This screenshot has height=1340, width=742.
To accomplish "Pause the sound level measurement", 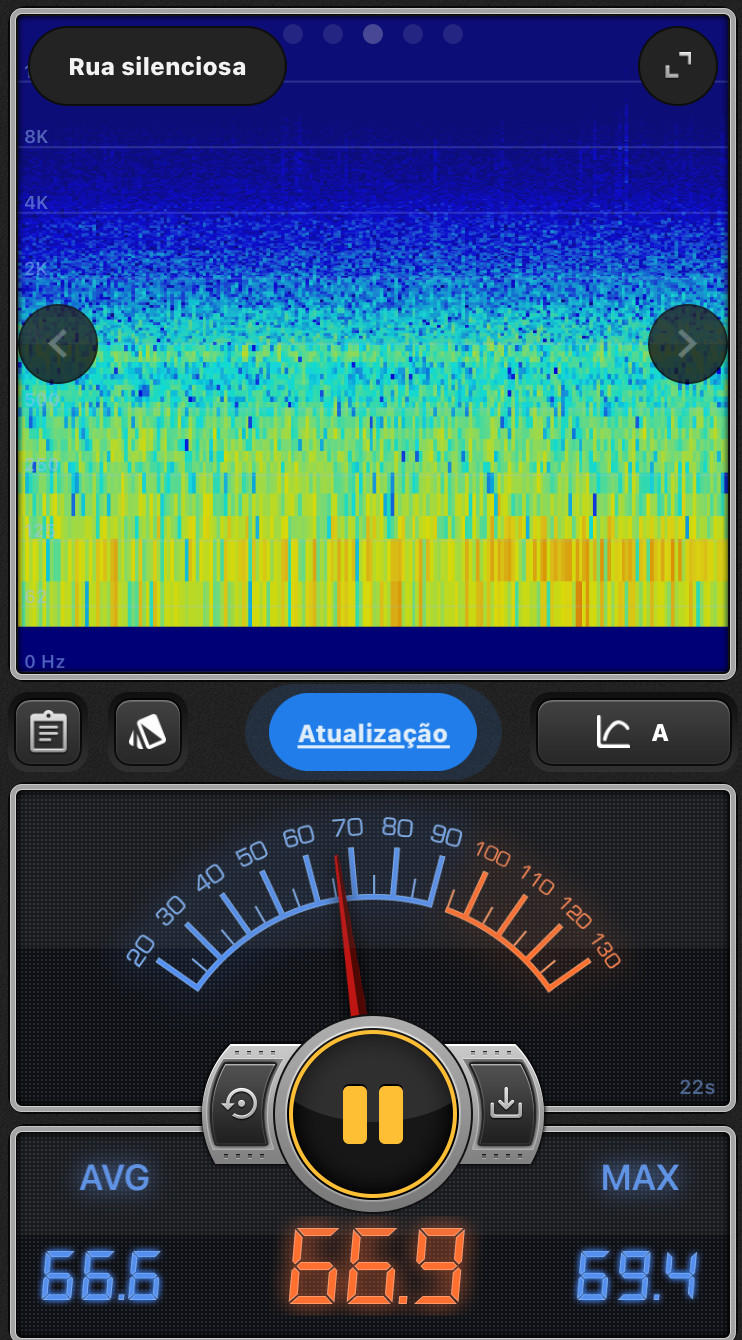I will [x=373, y=1114].
